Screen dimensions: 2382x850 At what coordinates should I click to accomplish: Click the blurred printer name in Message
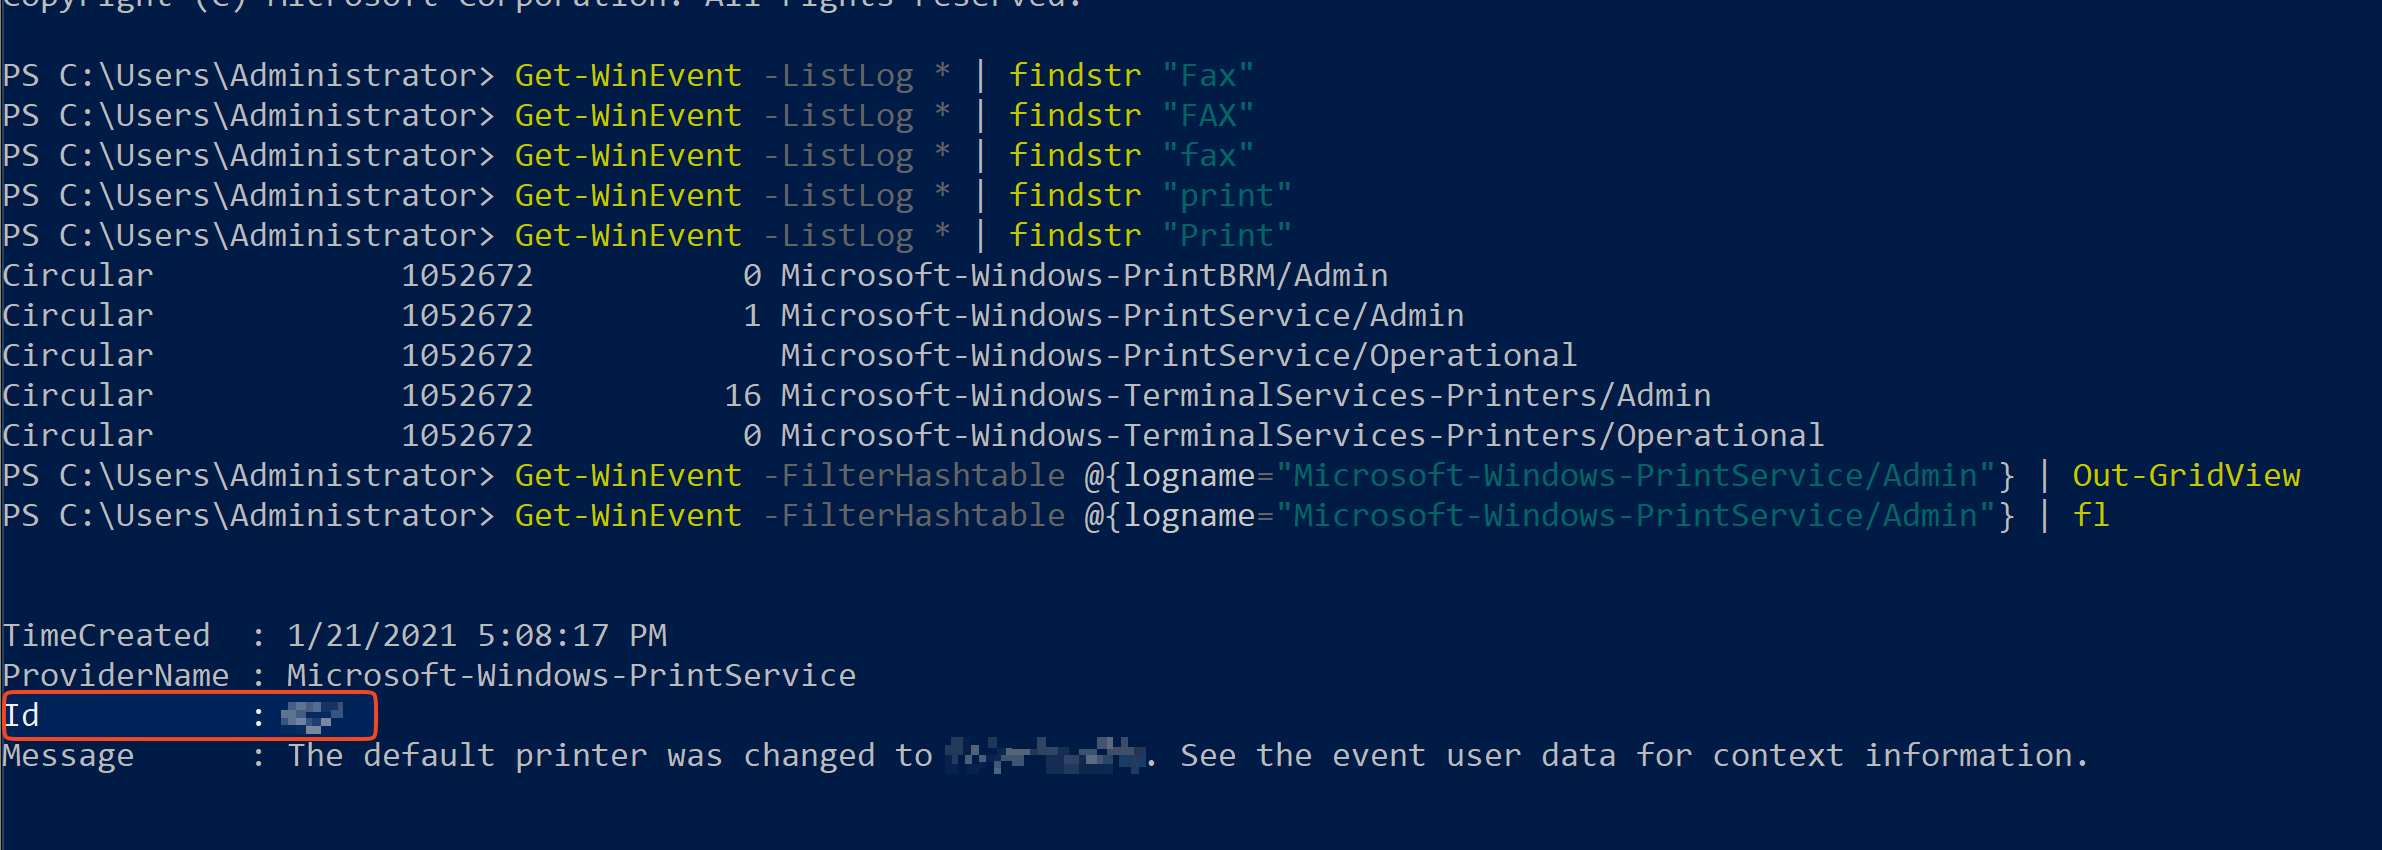1046,755
